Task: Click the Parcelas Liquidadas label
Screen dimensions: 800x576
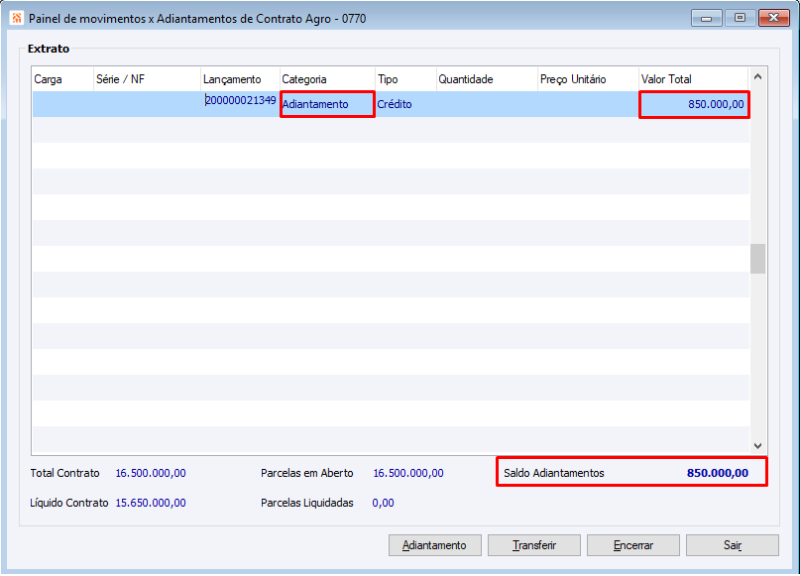Action: pyautogui.click(x=307, y=503)
